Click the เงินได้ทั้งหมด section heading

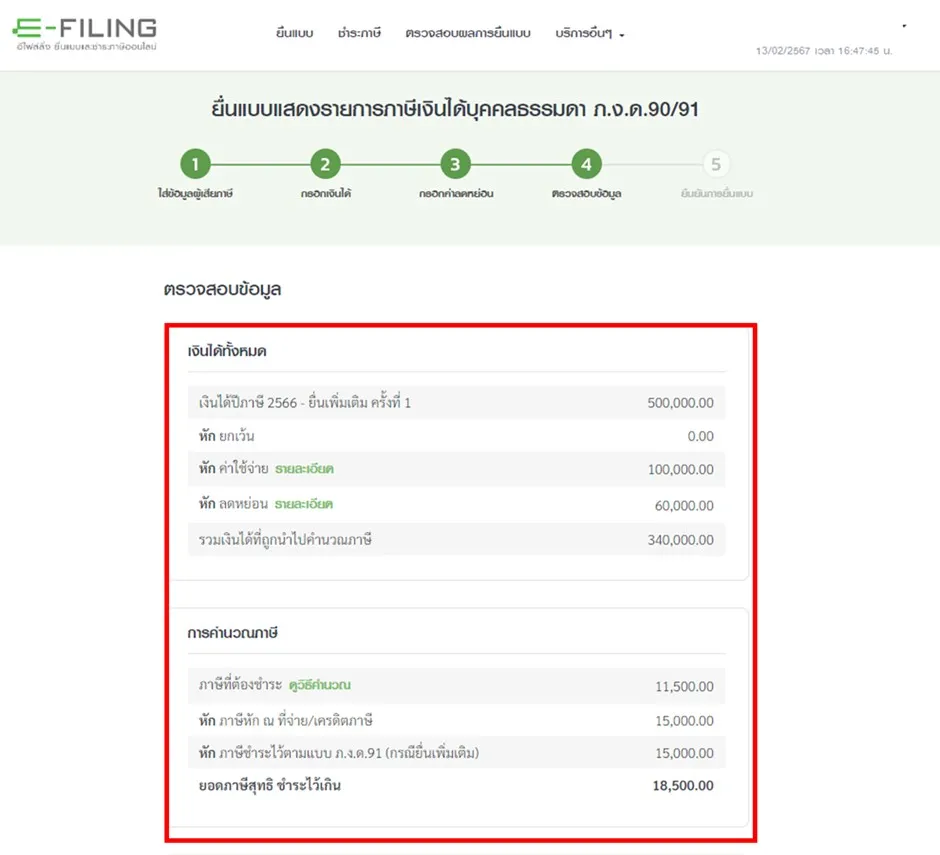(227, 351)
